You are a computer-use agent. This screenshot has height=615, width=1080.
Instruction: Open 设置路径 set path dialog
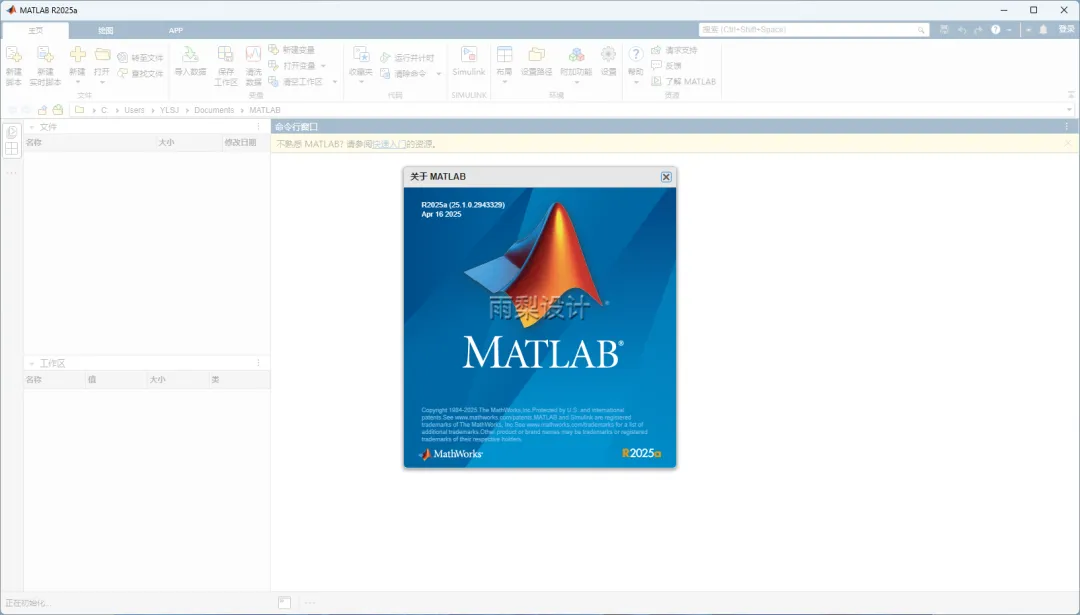537,61
